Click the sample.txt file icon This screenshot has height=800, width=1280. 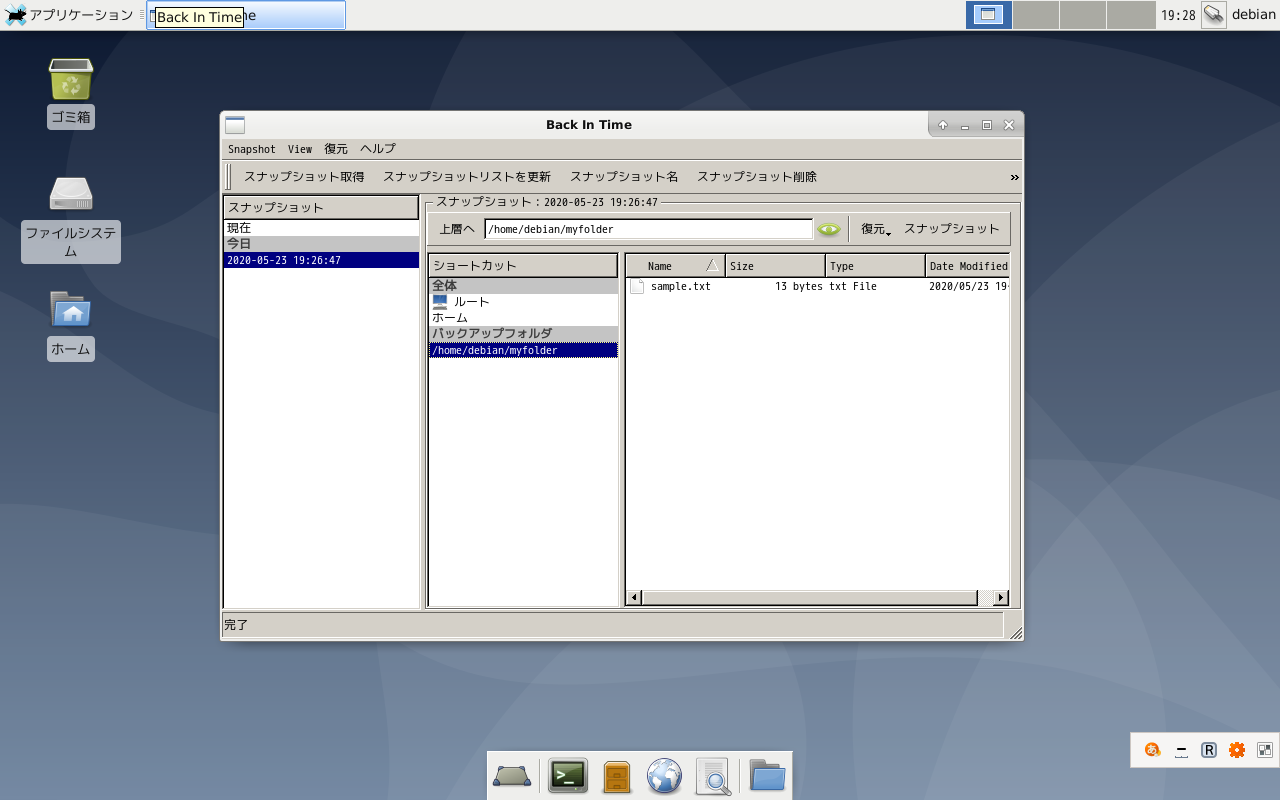pyautogui.click(x=637, y=286)
